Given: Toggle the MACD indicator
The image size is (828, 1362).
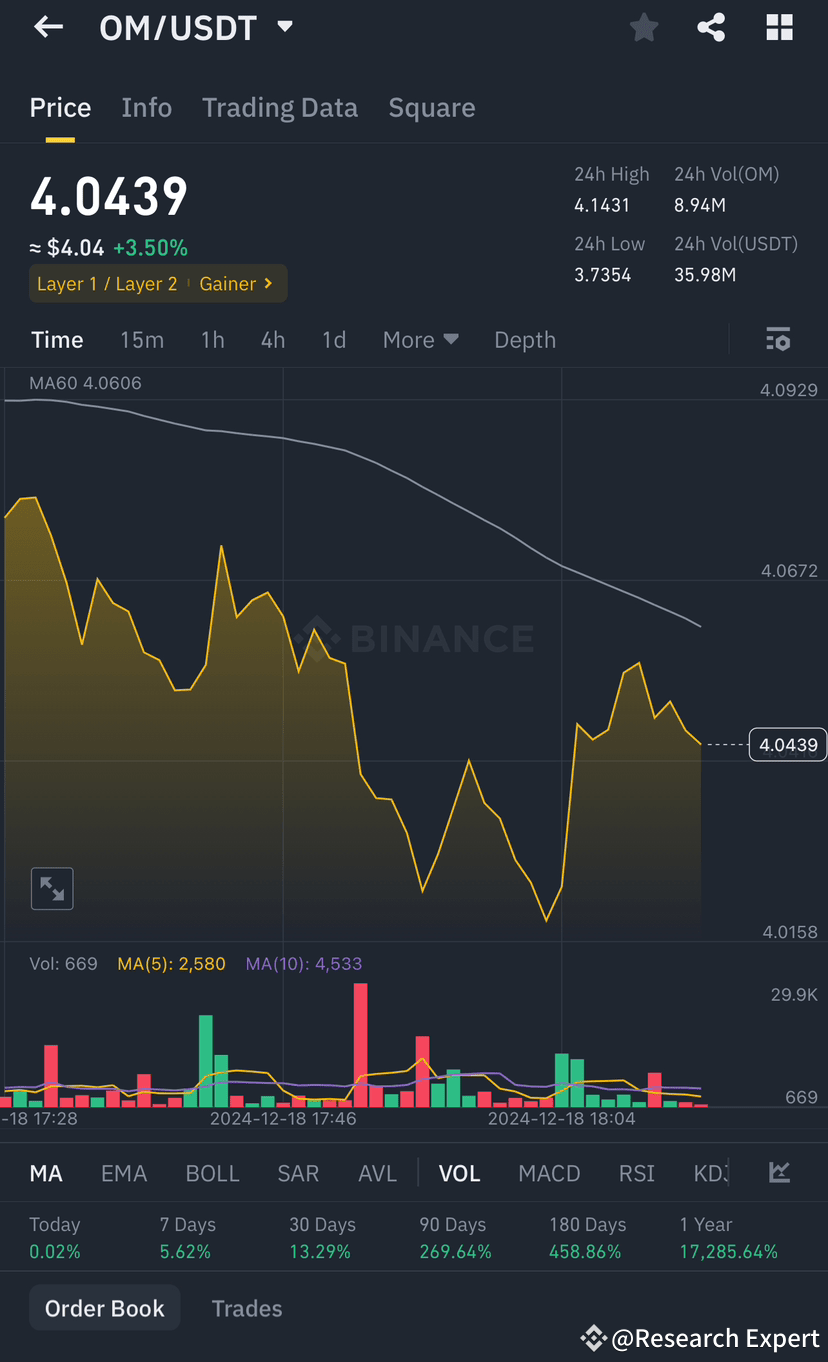Looking at the screenshot, I should tap(549, 1172).
